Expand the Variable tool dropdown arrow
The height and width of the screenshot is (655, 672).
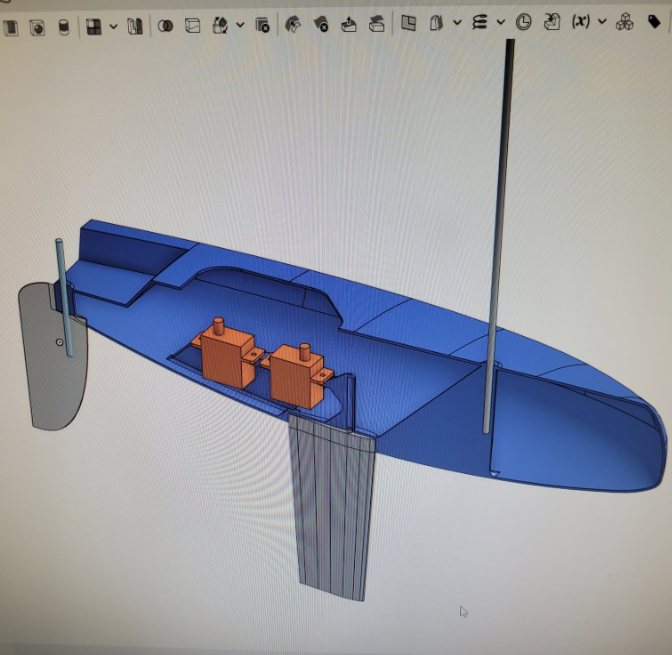[x=602, y=21]
